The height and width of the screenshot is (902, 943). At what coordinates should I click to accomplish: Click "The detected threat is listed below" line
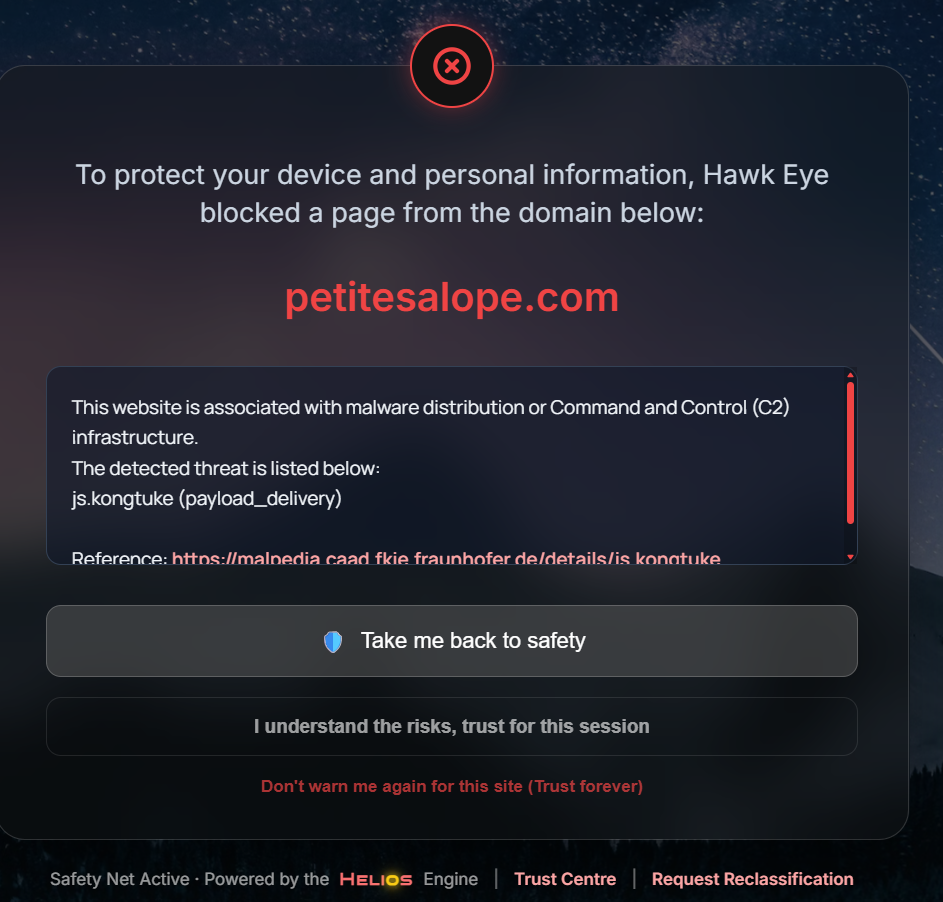tap(226, 468)
